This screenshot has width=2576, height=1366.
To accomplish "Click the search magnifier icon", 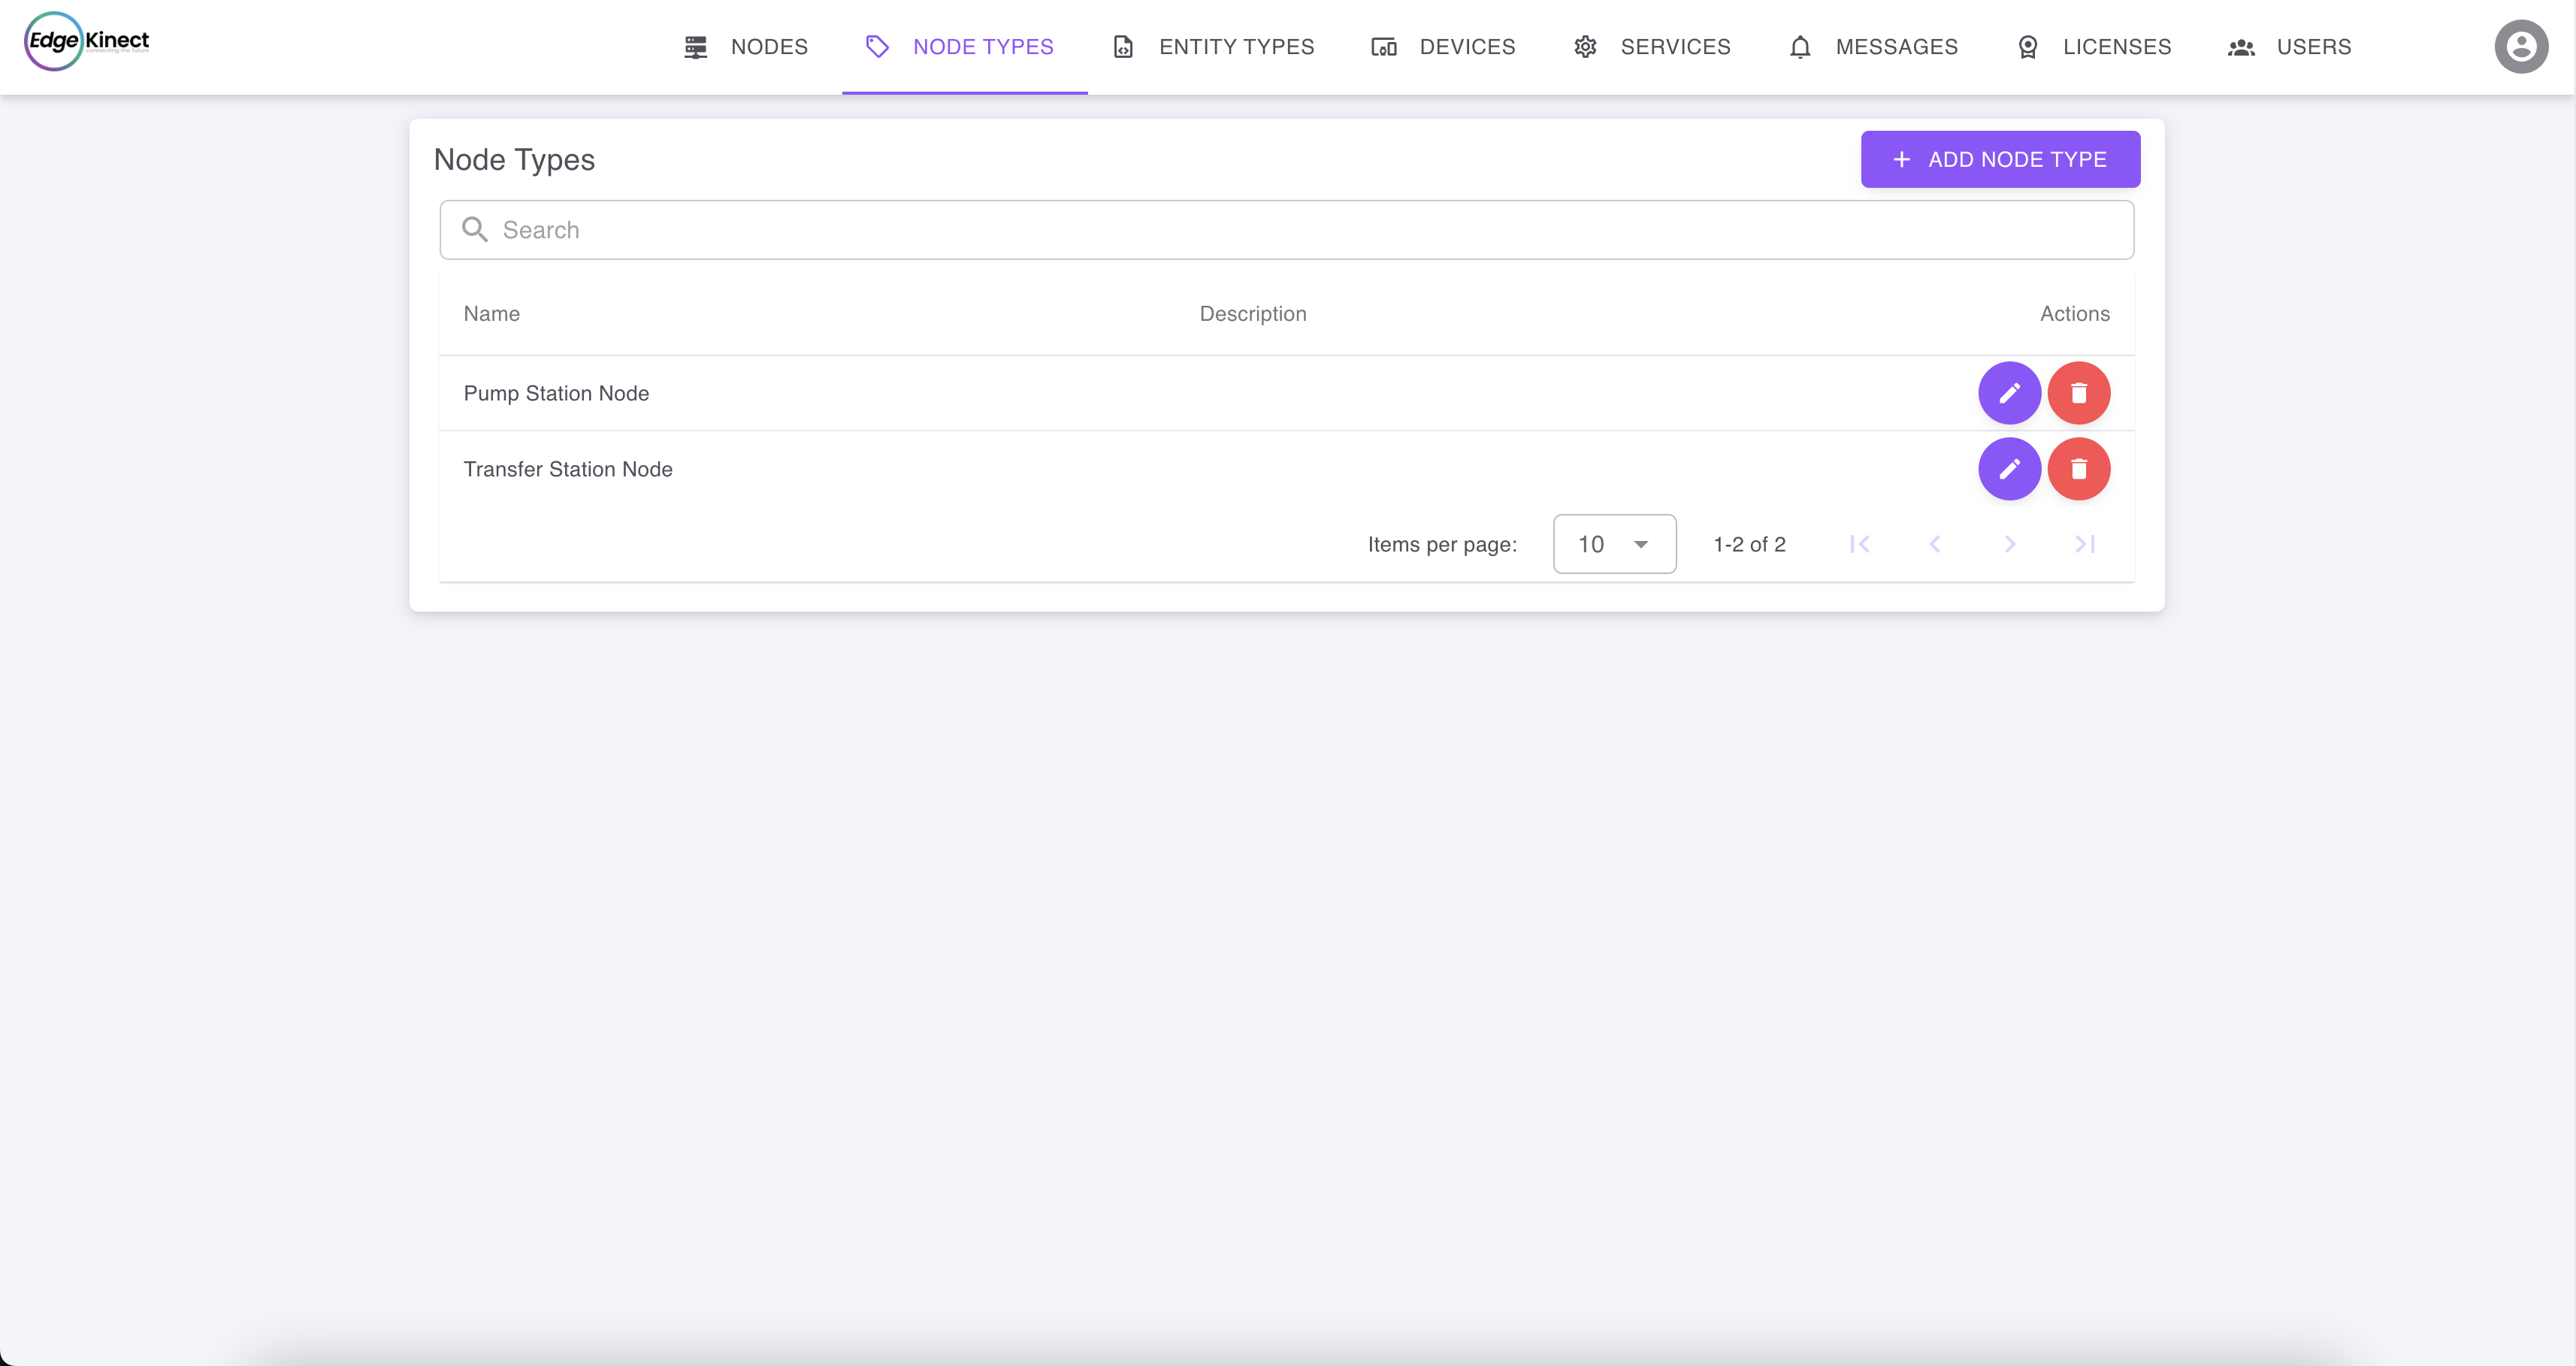I will tap(475, 230).
